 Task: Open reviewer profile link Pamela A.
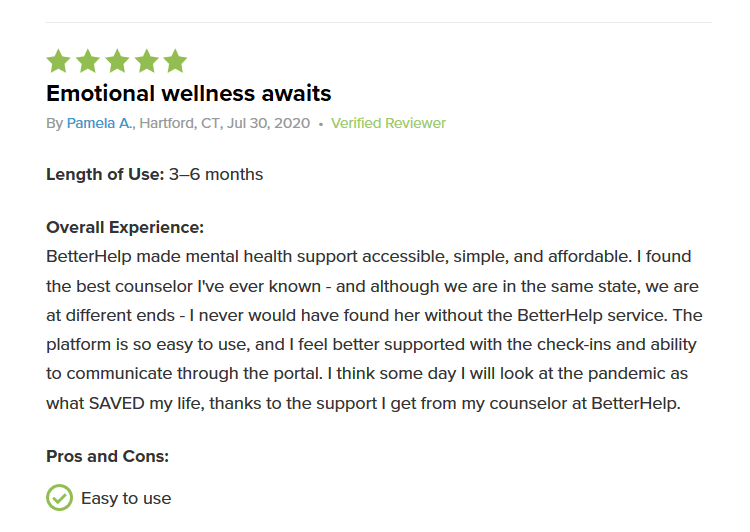[x=99, y=124]
